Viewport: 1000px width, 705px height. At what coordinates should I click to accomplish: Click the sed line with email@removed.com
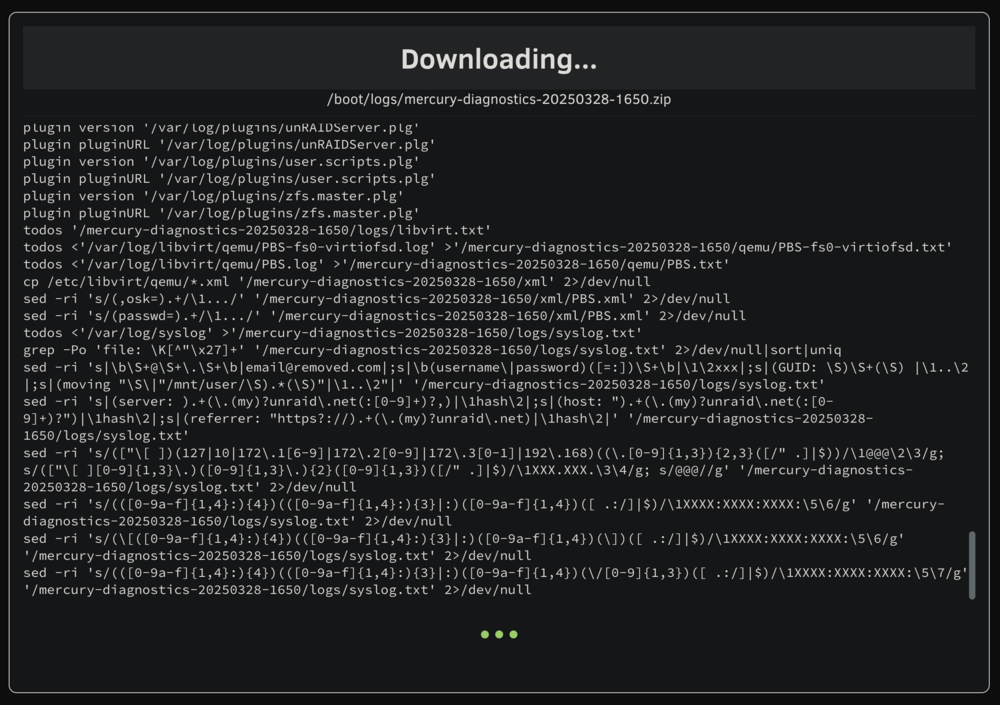(x=496, y=376)
